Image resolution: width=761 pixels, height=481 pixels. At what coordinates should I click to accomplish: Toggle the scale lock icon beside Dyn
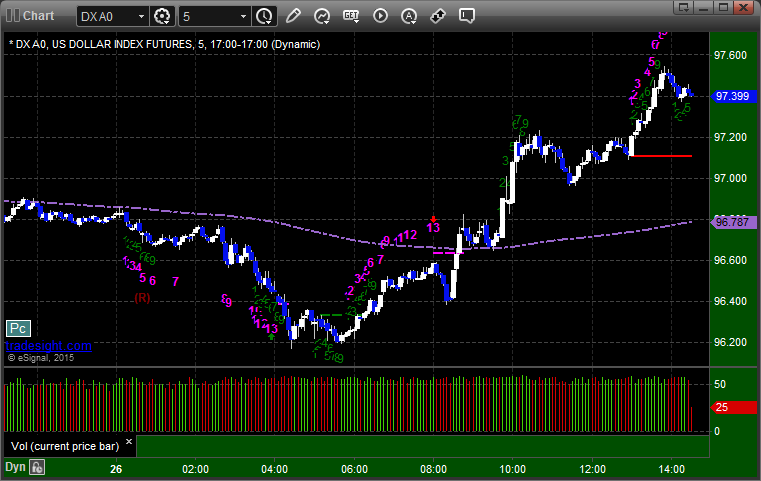click(x=37, y=467)
